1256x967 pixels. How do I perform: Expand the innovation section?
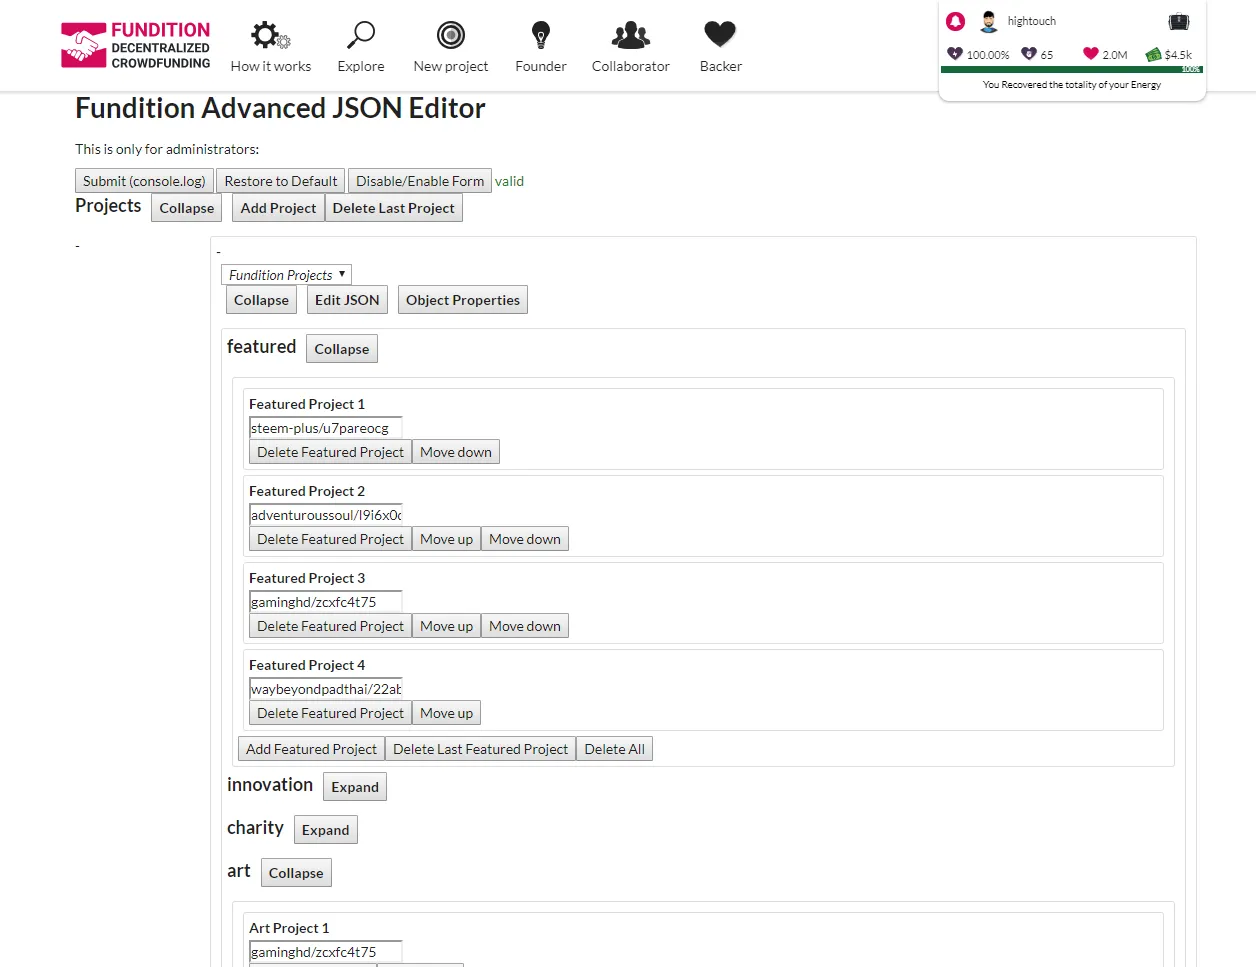pyautogui.click(x=355, y=787)
